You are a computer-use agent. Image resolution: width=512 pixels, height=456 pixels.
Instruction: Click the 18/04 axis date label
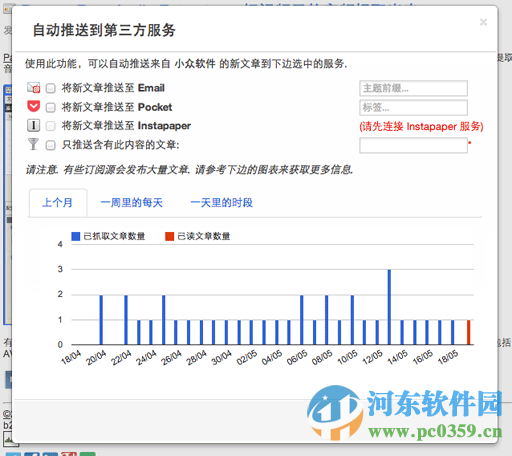click(x=71, y=357)
